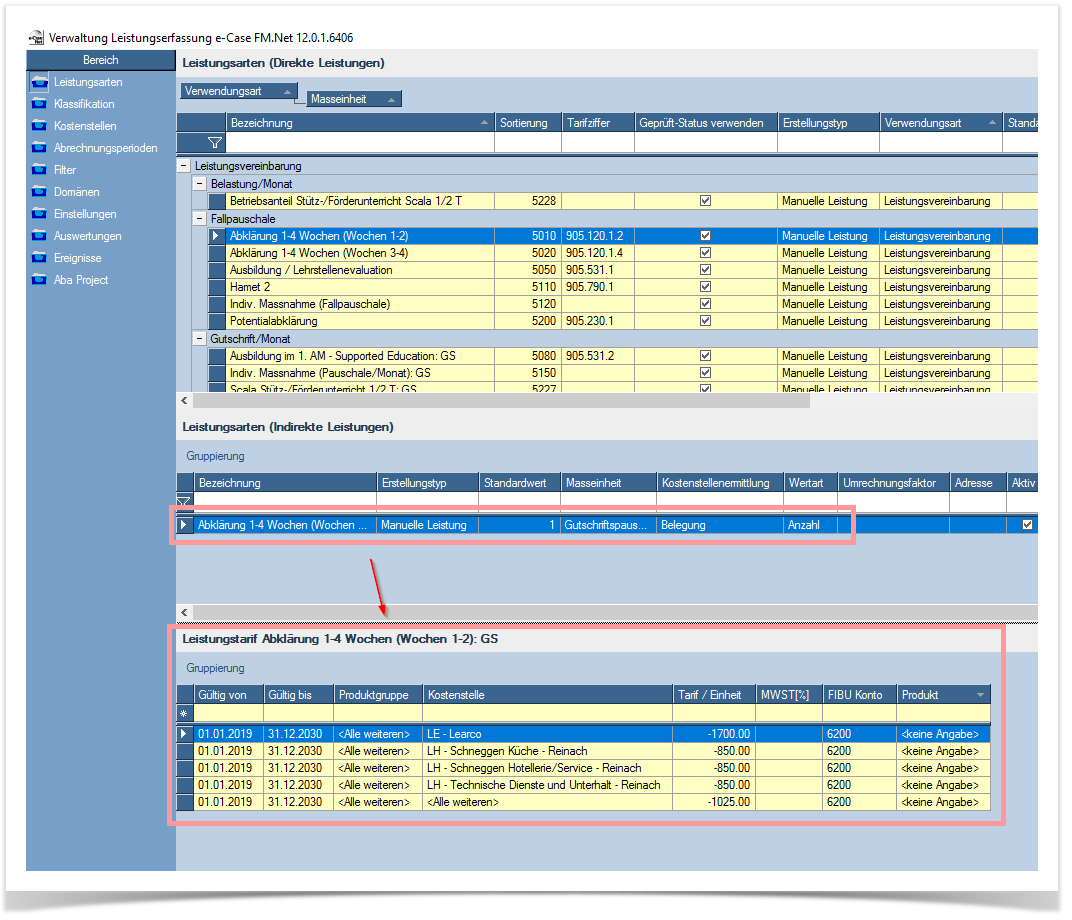The height and width of the screenshot is (920, 1072).
Task: Sort by Bezeichnung column in direct services
Action: pos(360,123)
